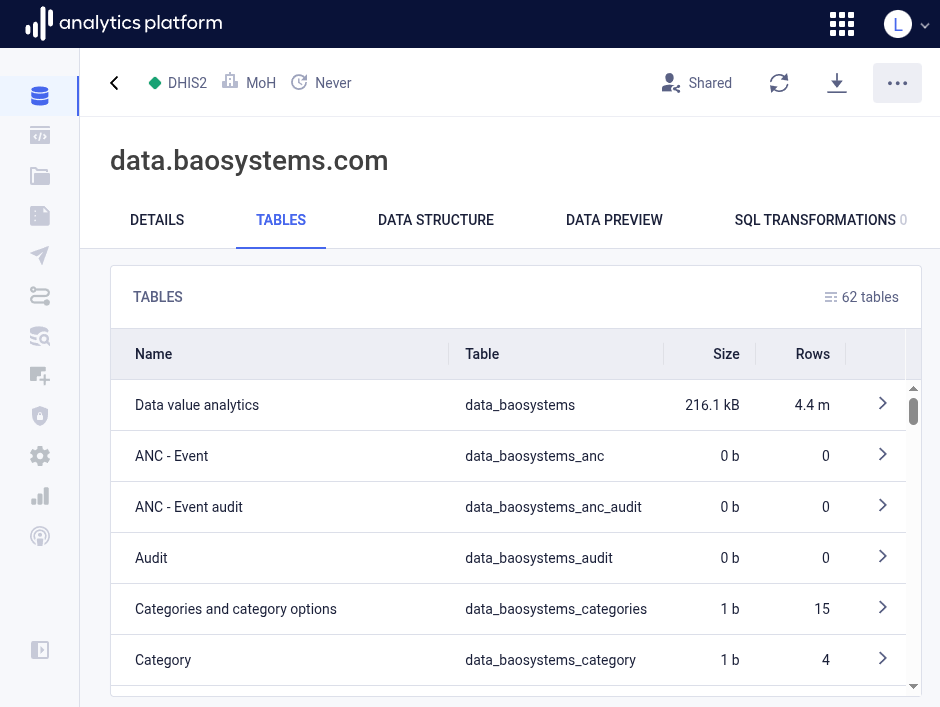Image resolution: width=940 pixels, height=707 pixels.
Task: Click the data_baosystems_categories table cell
Action: (556, 609)
